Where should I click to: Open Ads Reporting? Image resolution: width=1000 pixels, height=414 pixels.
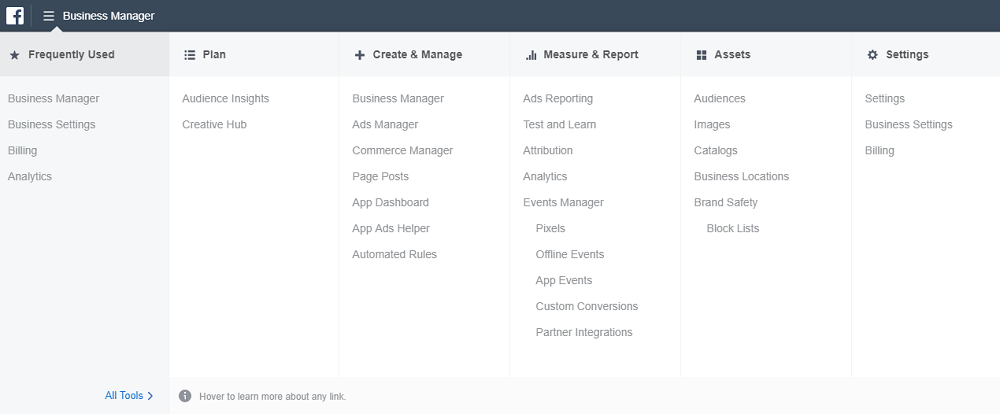pyautogui.click(x=558, y=99)
